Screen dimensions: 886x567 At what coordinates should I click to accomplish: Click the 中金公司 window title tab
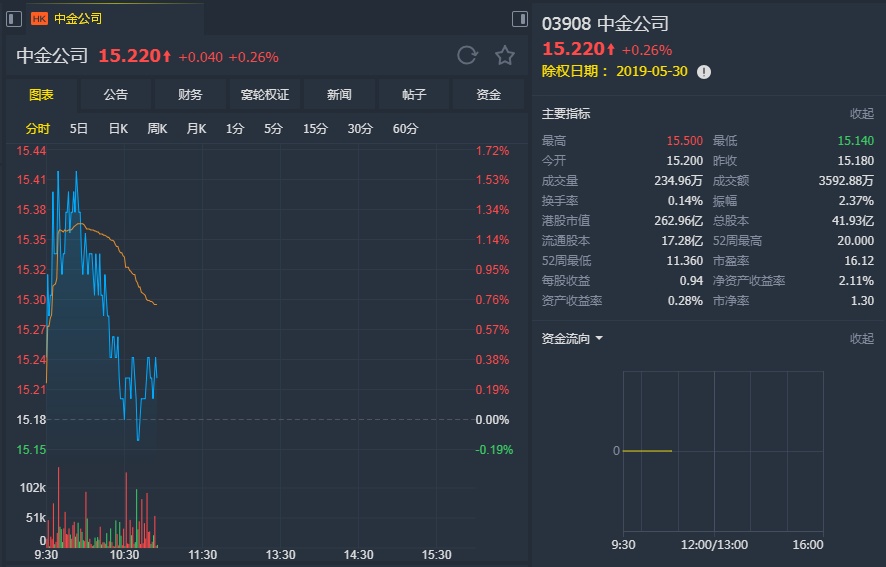tap(78, 19)
